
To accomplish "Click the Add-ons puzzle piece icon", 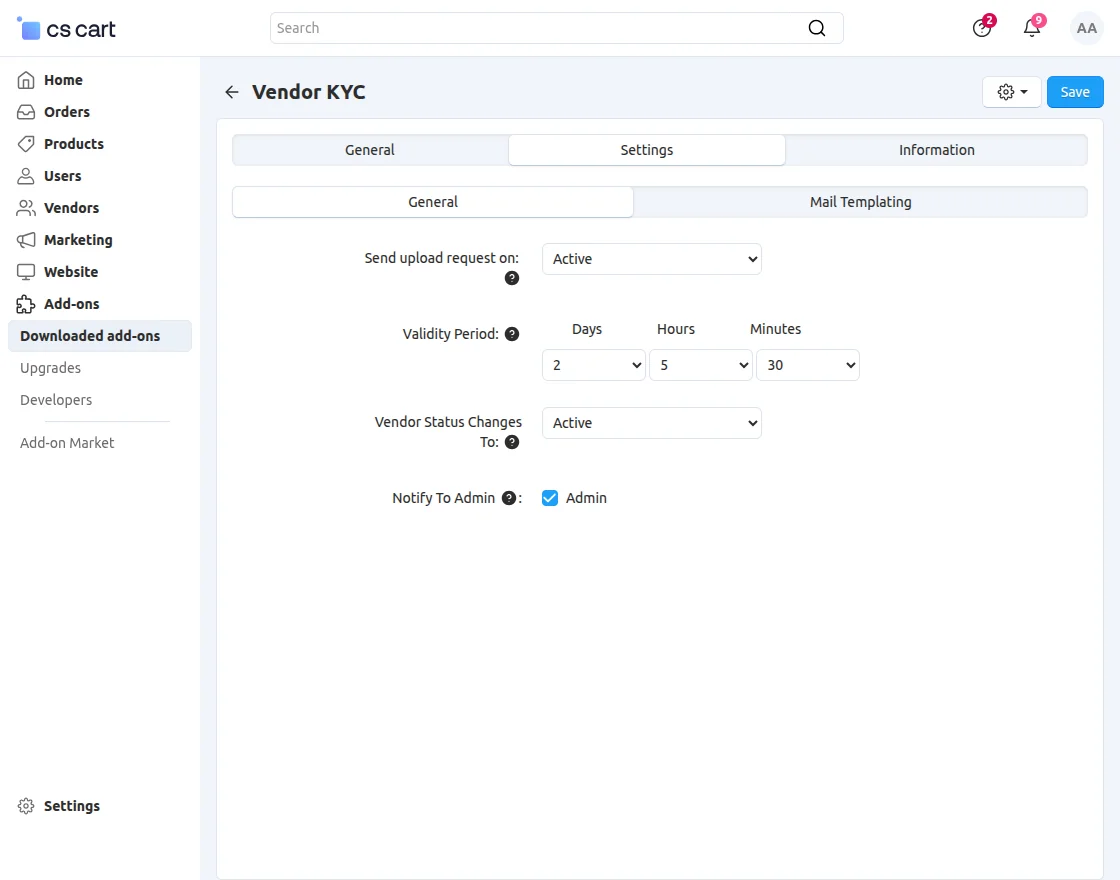I will (x=26, y=303).
